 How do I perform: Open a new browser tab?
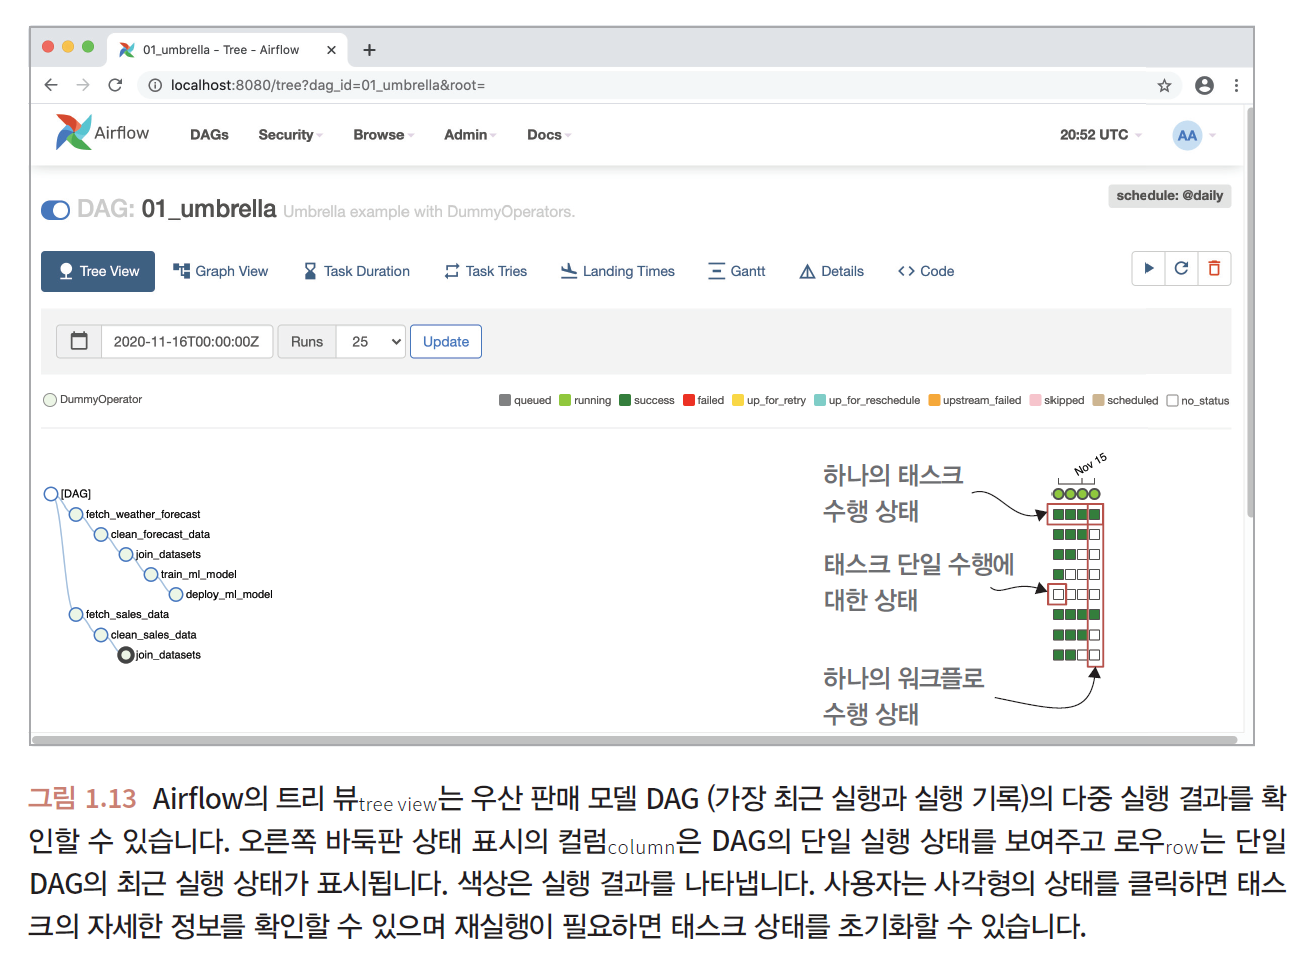point(369,50)
